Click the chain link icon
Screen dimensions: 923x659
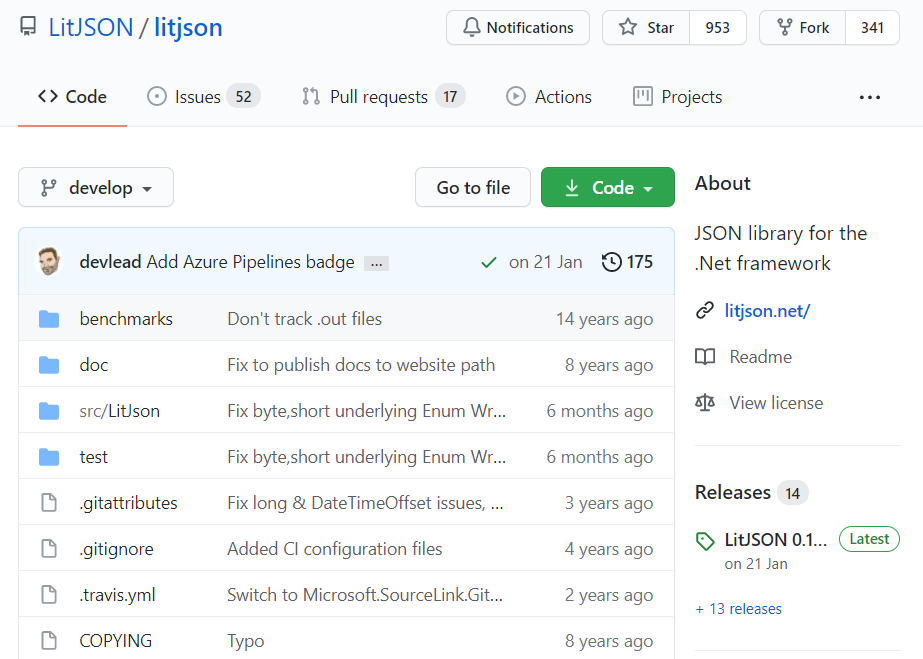click(x=705, y=310)
